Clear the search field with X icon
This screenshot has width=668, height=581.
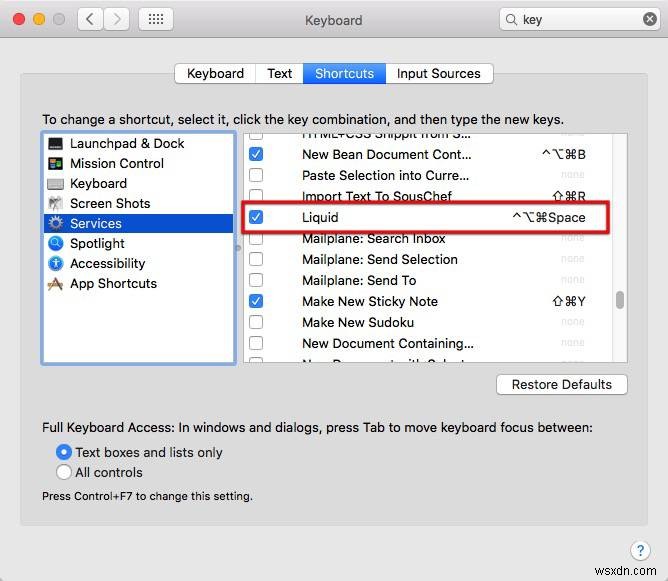click(650, 19)
